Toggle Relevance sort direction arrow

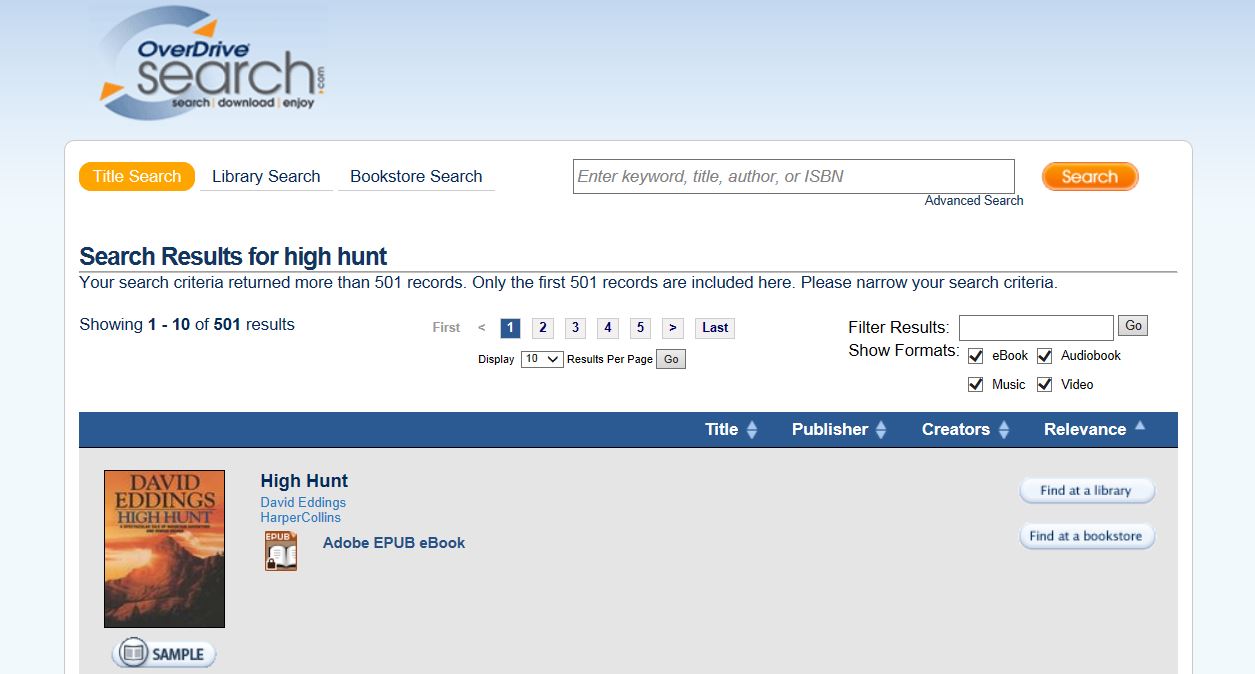click(1140, 426)
